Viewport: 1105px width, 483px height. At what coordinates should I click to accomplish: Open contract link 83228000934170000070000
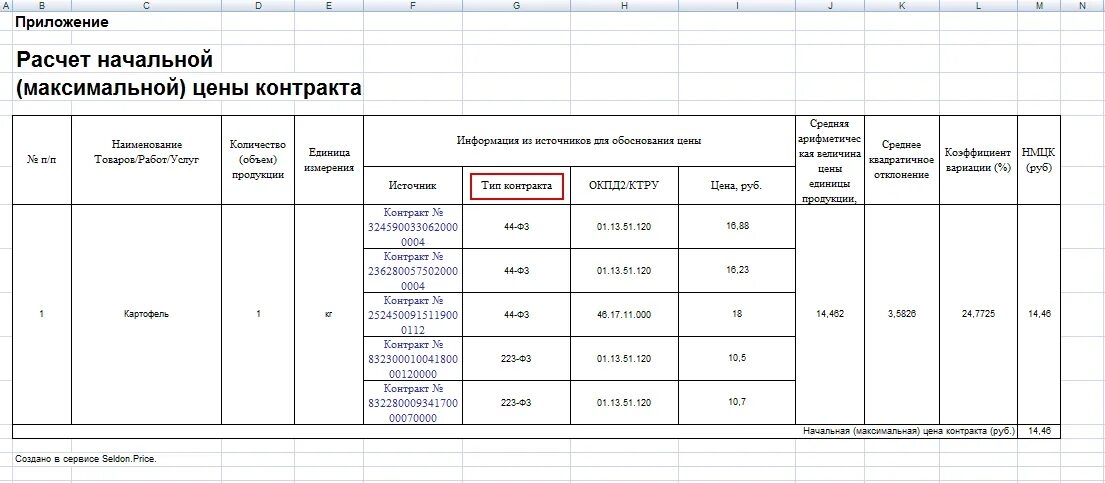[x=413, y=403]
